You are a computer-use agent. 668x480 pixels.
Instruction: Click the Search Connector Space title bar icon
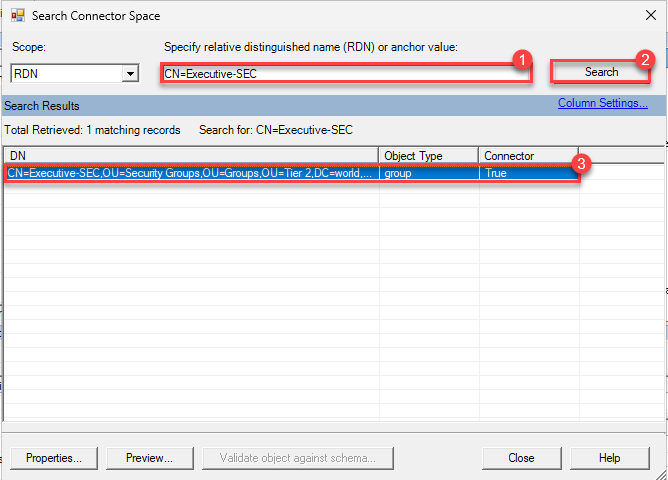click(x=17, y=16)
